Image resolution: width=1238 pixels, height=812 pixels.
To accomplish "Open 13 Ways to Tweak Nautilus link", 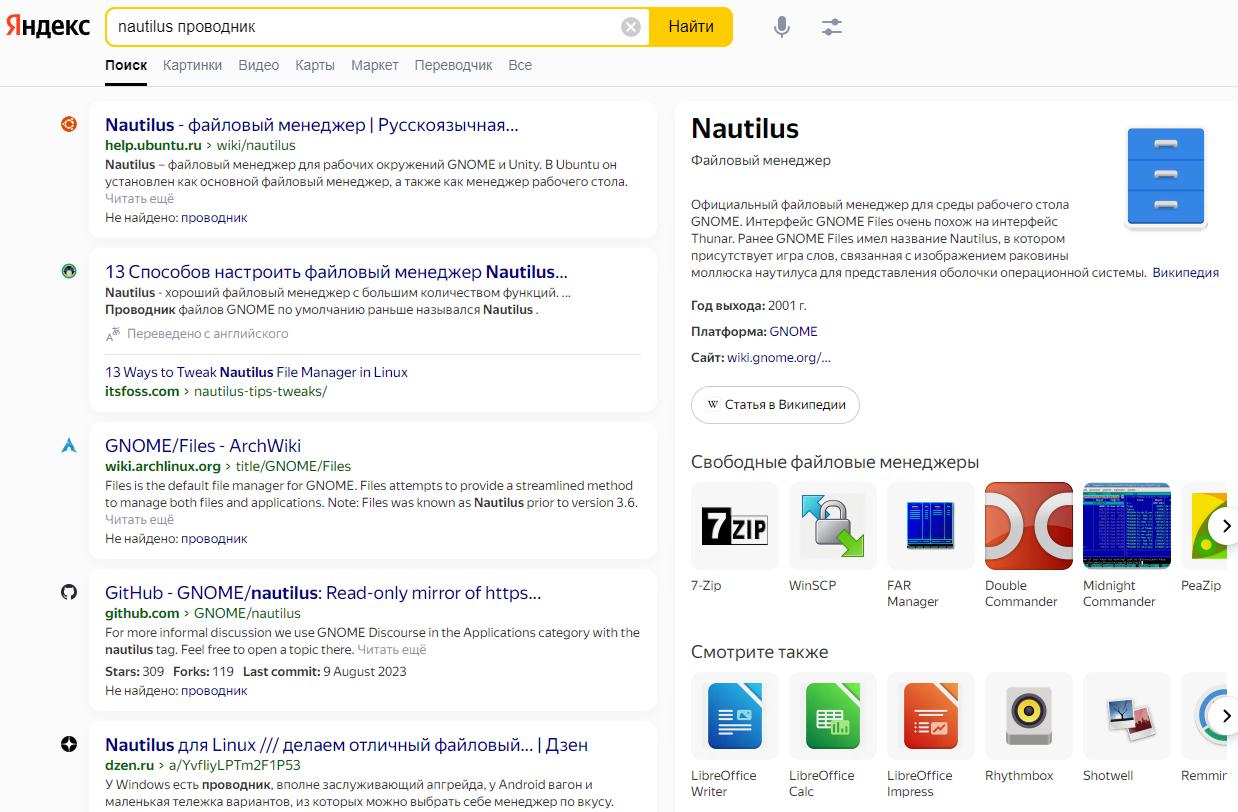I will coord(256,372).
